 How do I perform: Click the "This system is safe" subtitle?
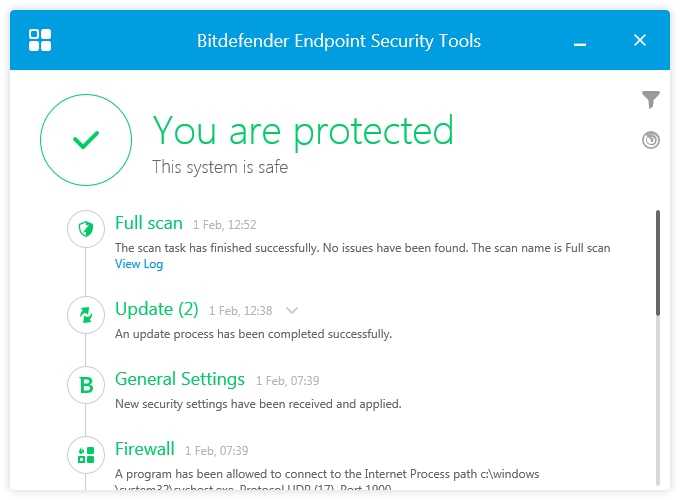coord(220,167)
